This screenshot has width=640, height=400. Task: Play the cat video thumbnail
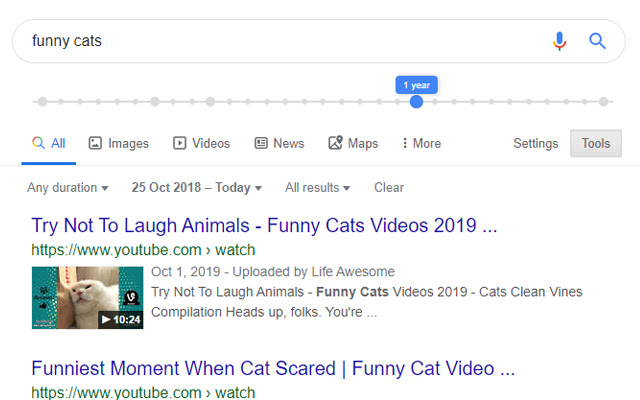[87, 296]
